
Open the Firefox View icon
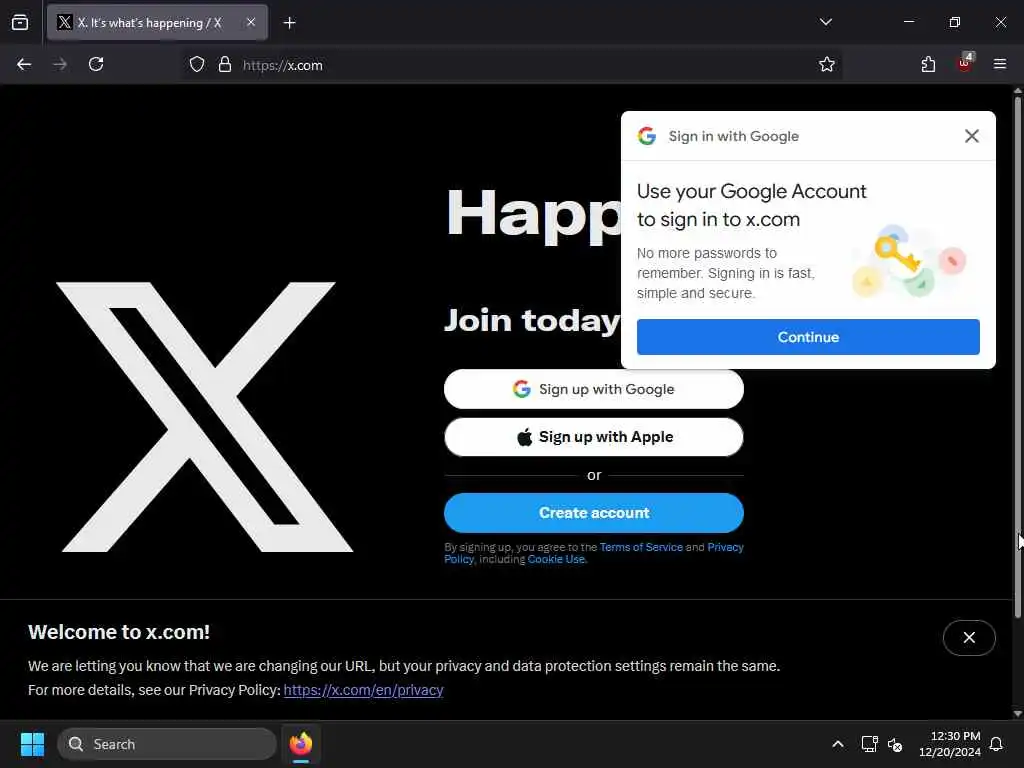pos(20,23)
